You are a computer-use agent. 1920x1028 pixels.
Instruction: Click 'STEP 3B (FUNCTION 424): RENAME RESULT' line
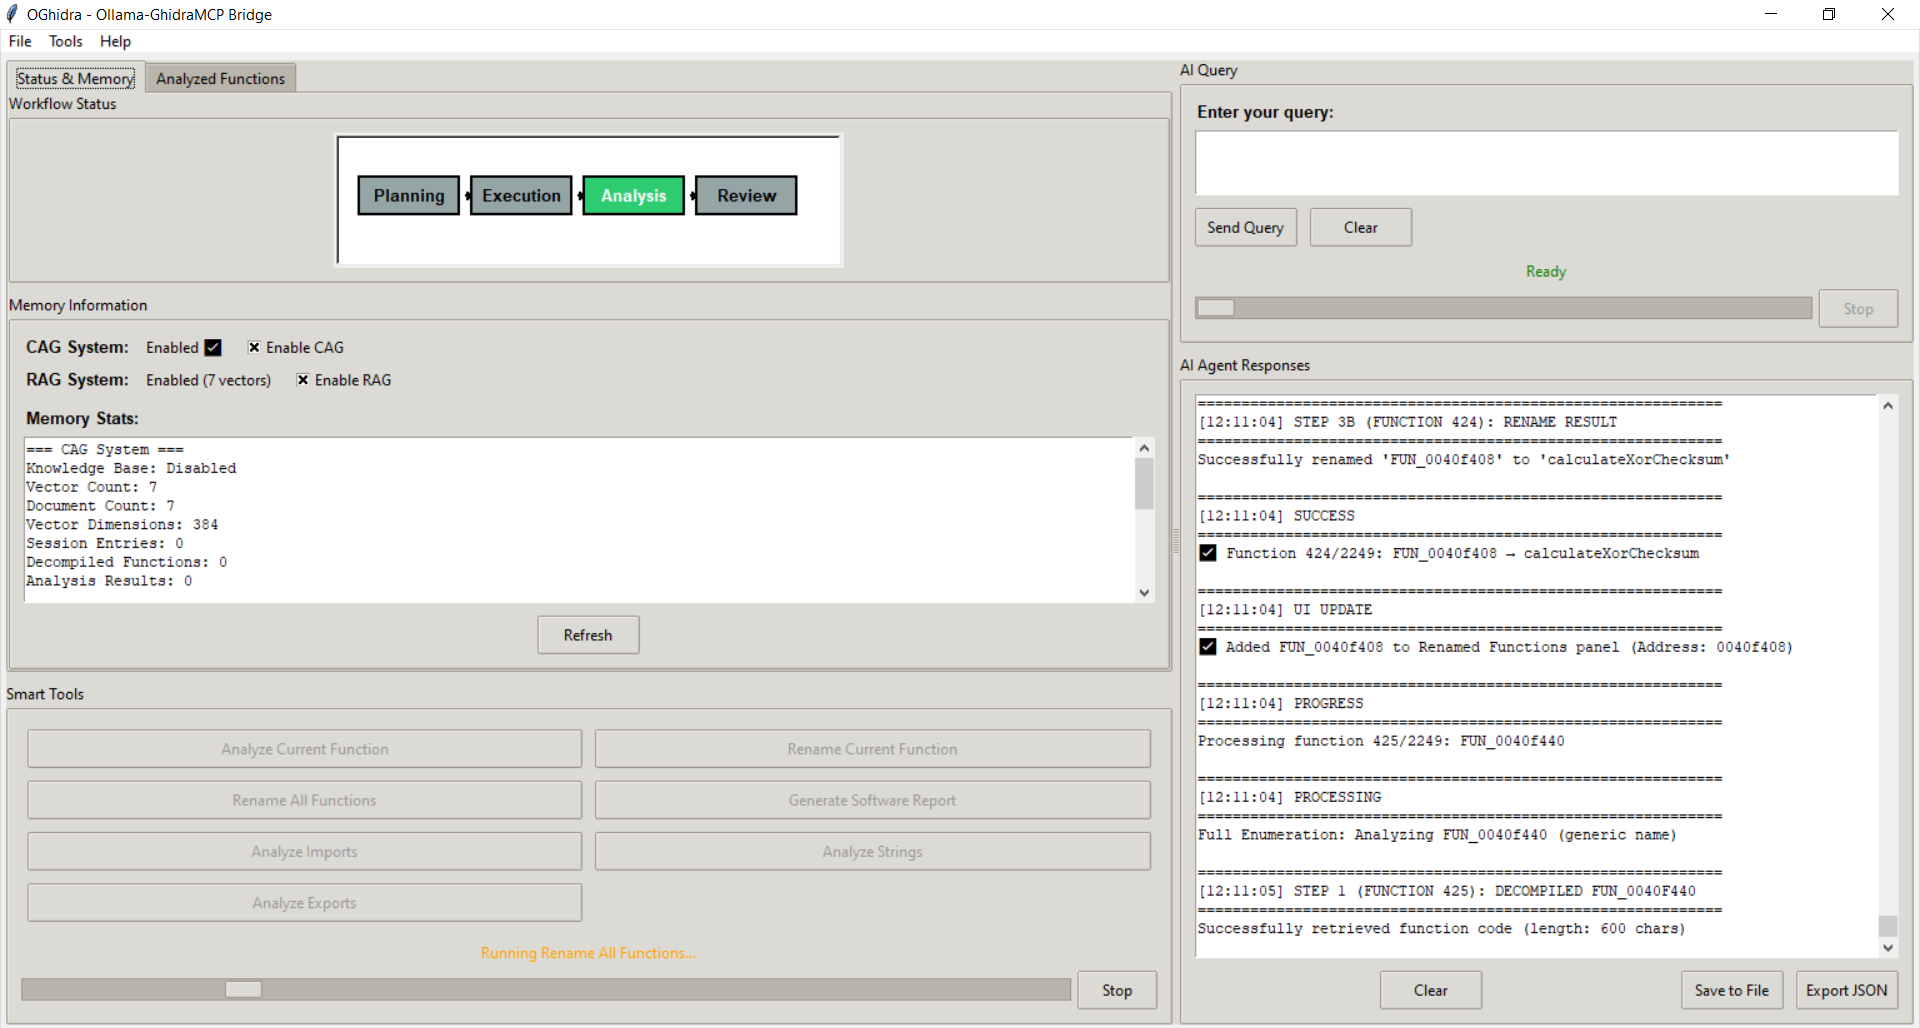coord(1408,422)
